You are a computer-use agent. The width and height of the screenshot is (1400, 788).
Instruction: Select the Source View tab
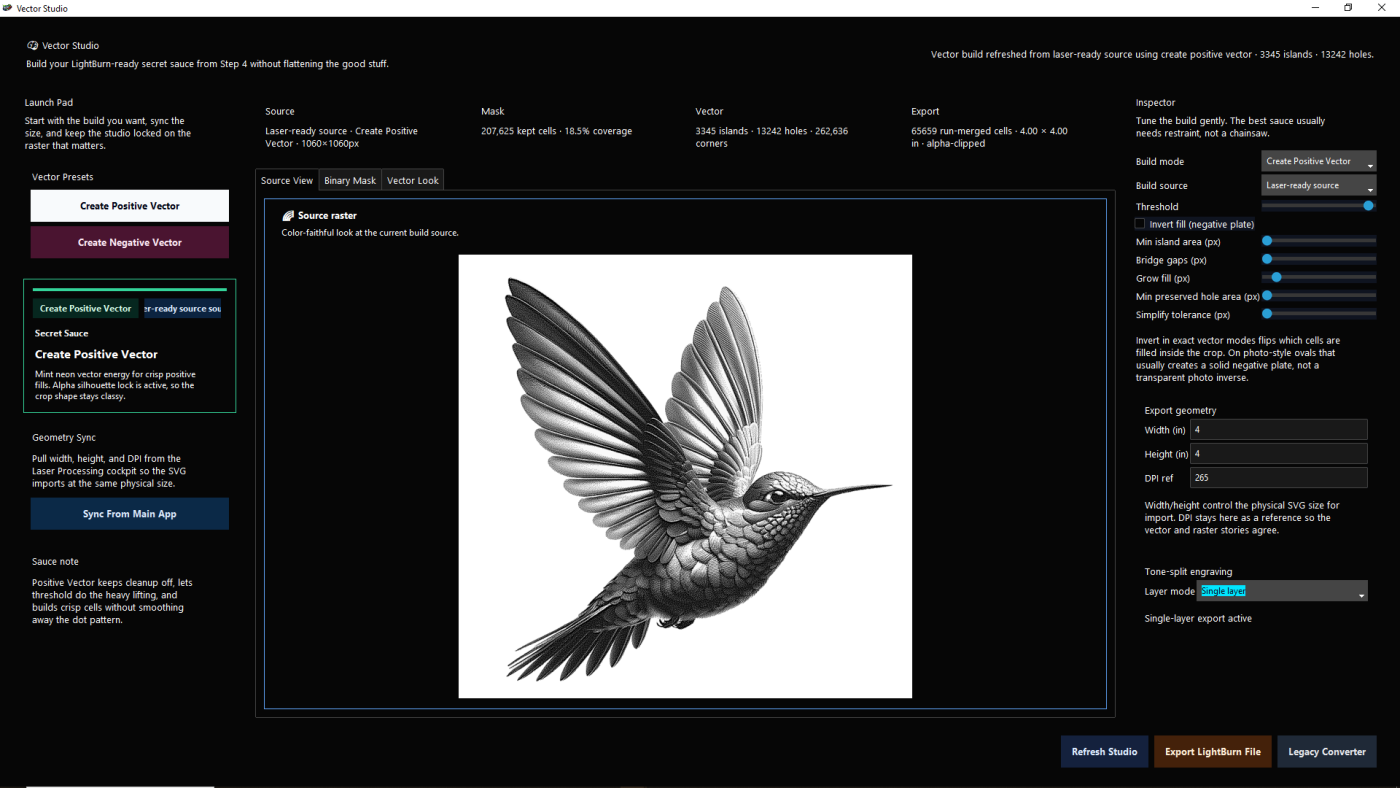[x=287, y=181]
